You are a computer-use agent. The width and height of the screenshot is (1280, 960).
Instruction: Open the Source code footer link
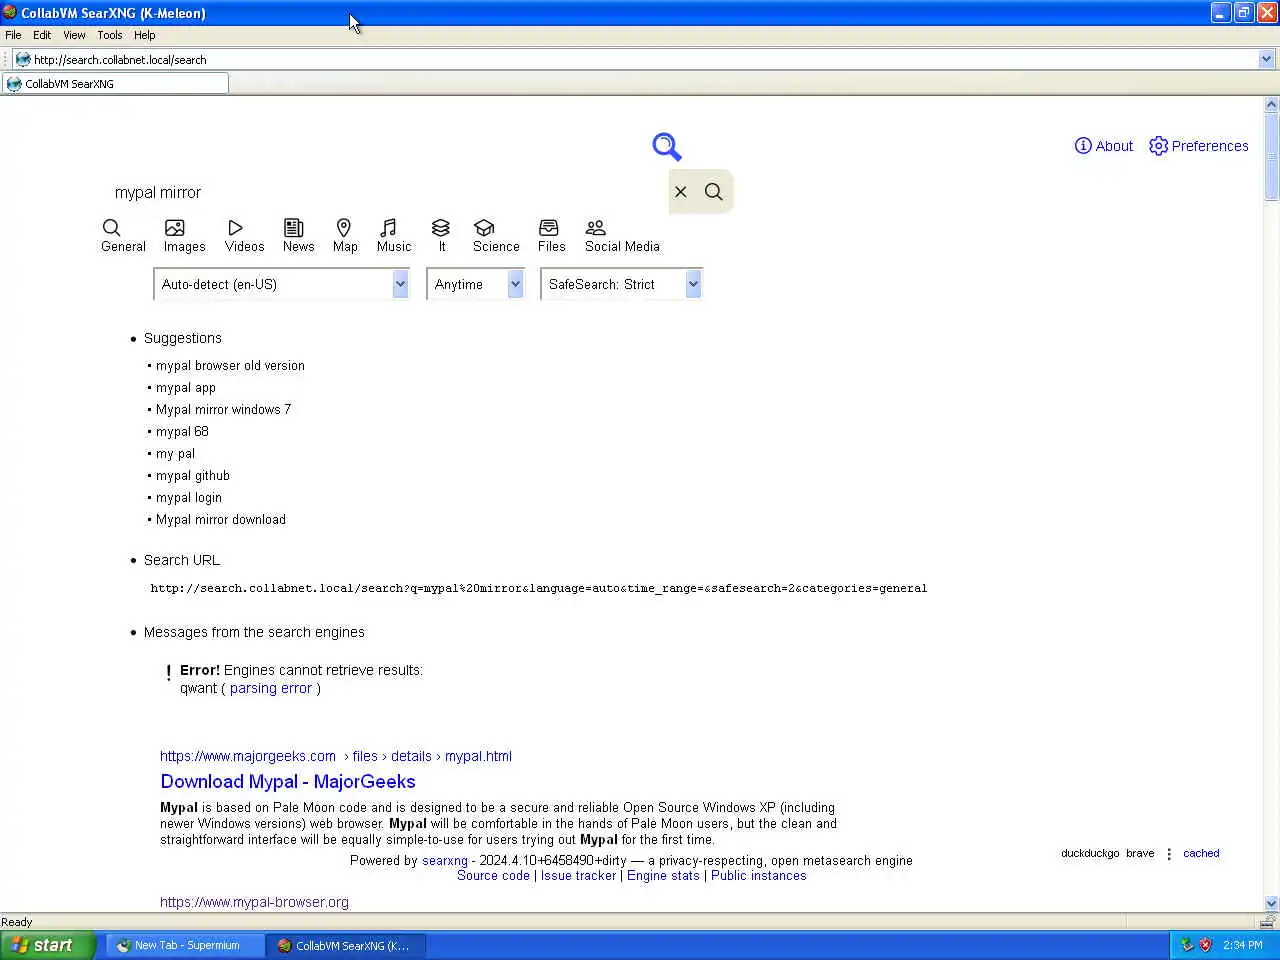coord(493,876)
